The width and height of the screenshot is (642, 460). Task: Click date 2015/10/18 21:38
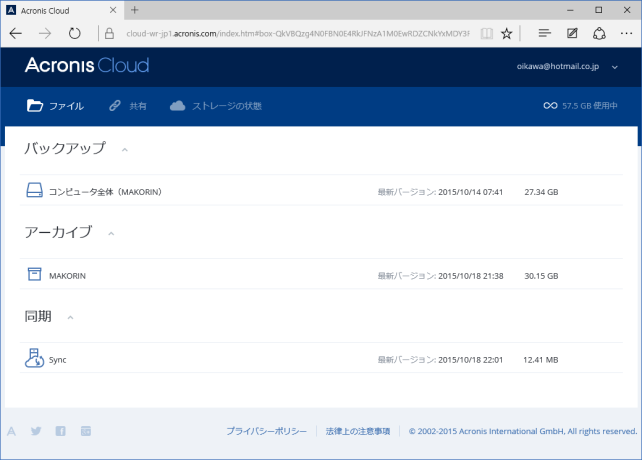click(471, 276)
